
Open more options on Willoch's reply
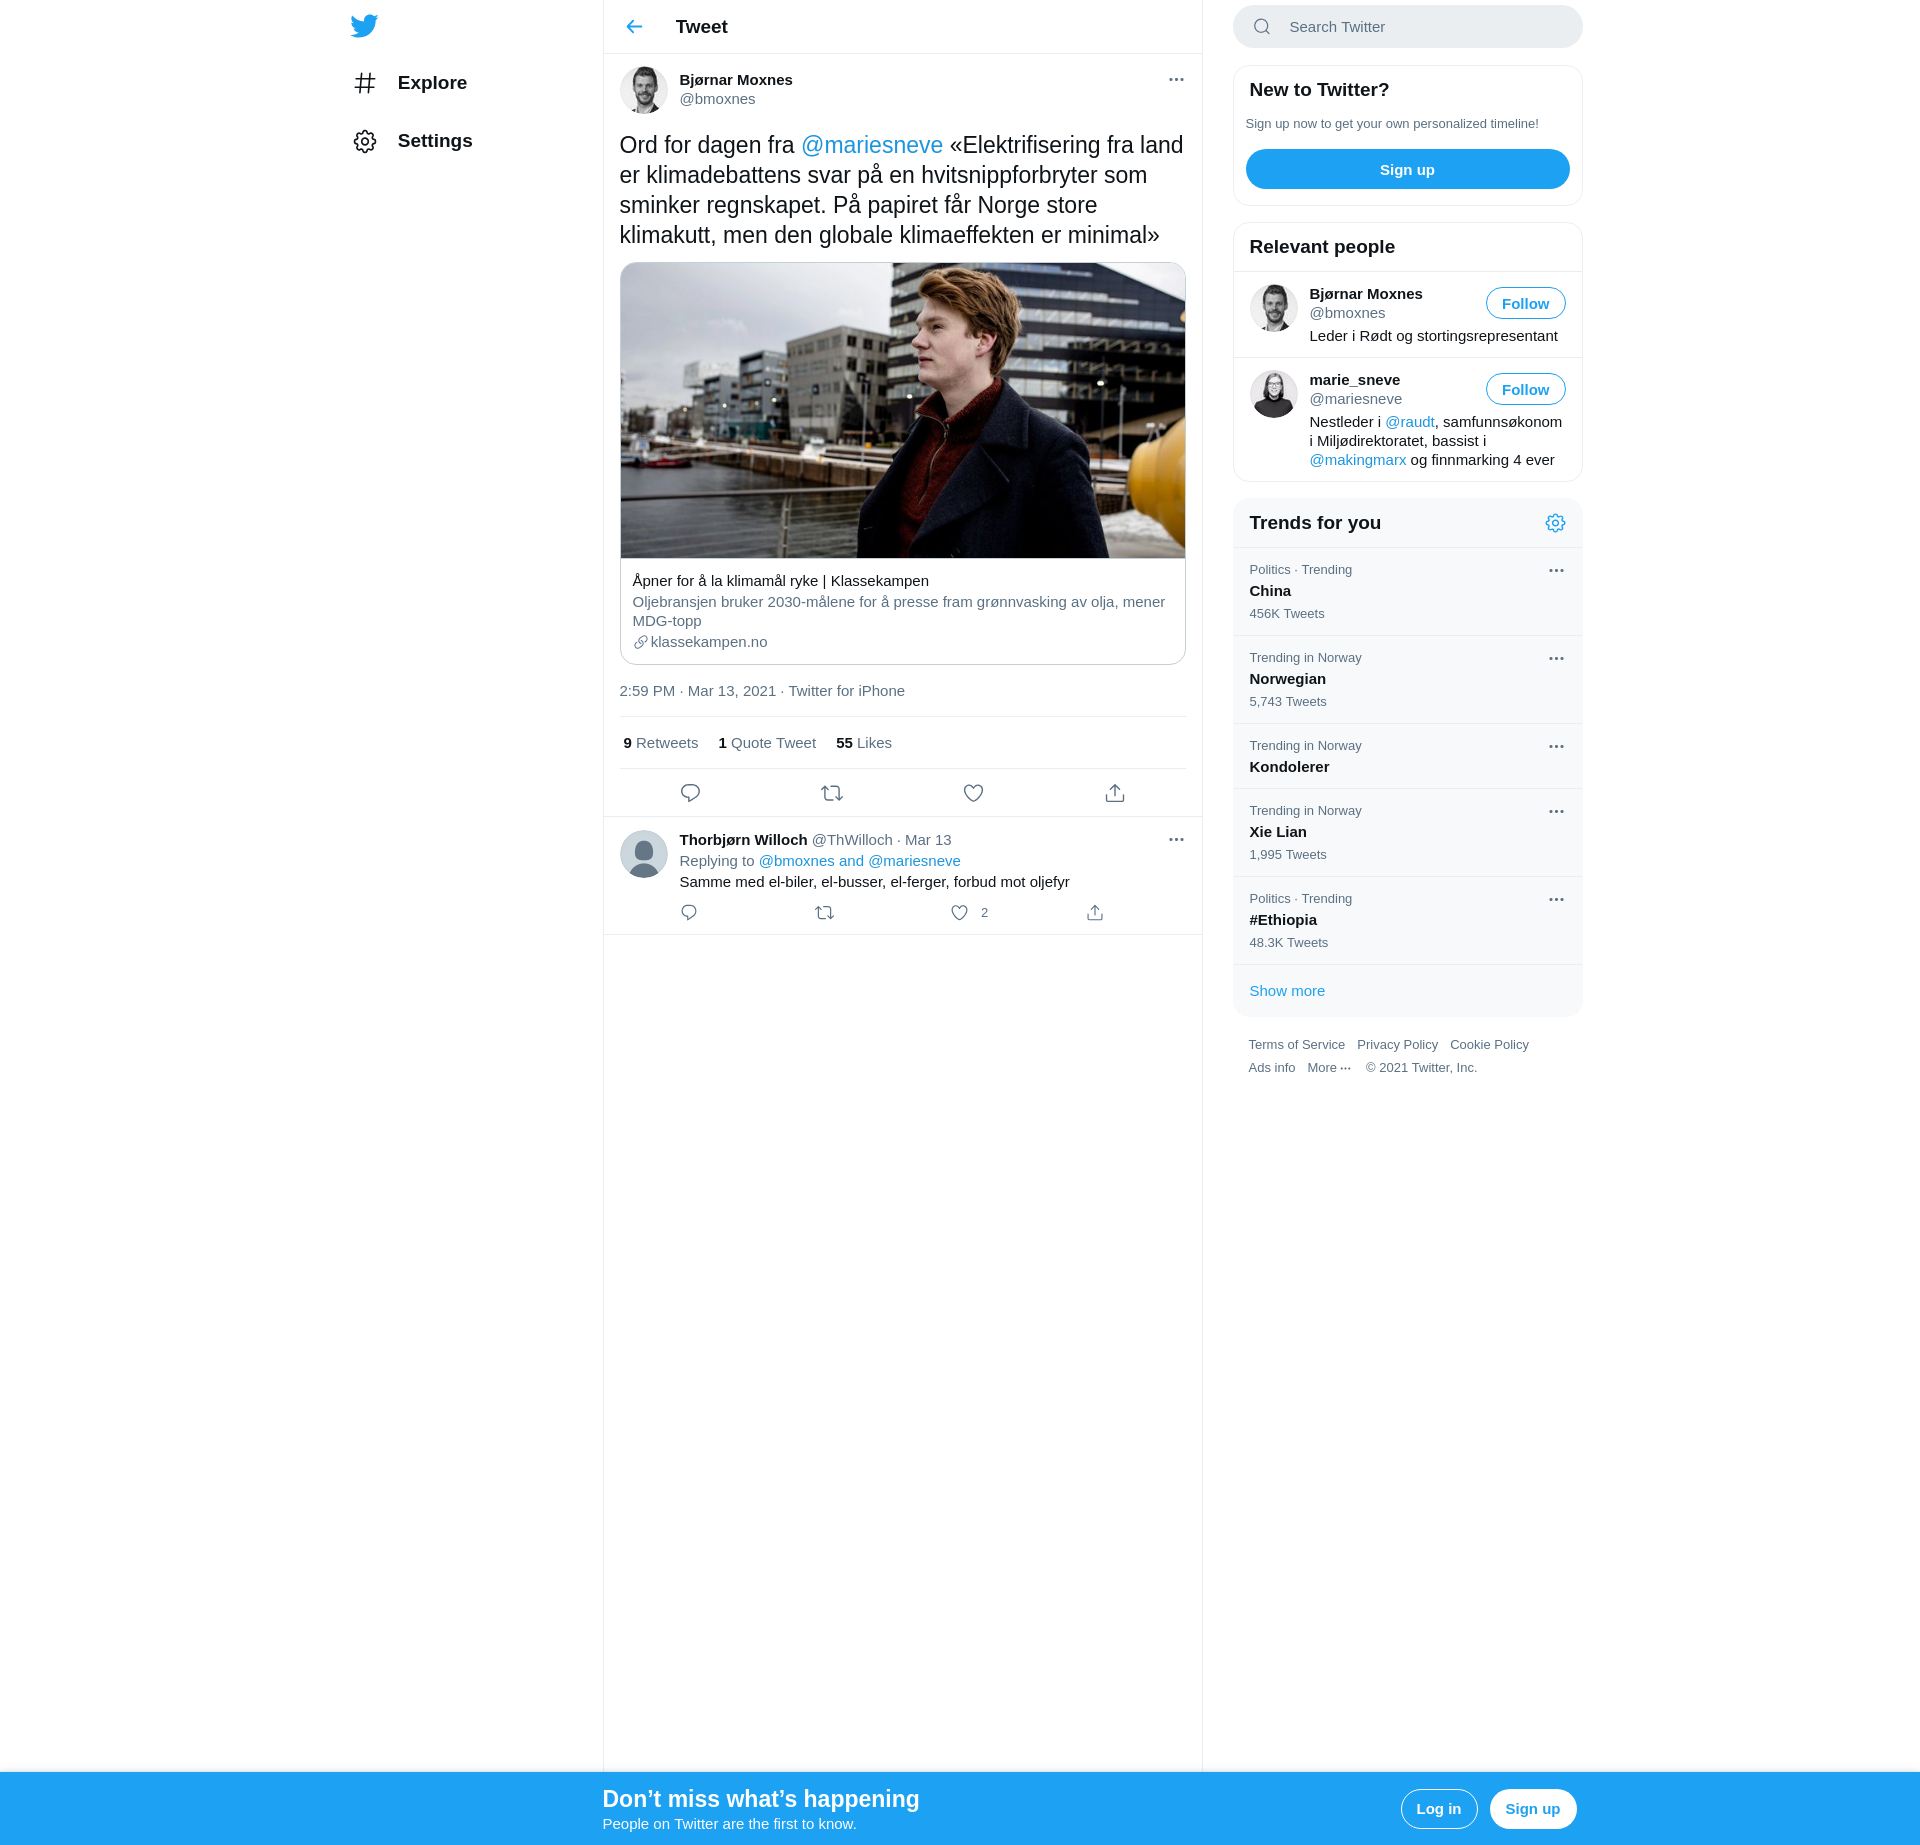pos(1176,840)
